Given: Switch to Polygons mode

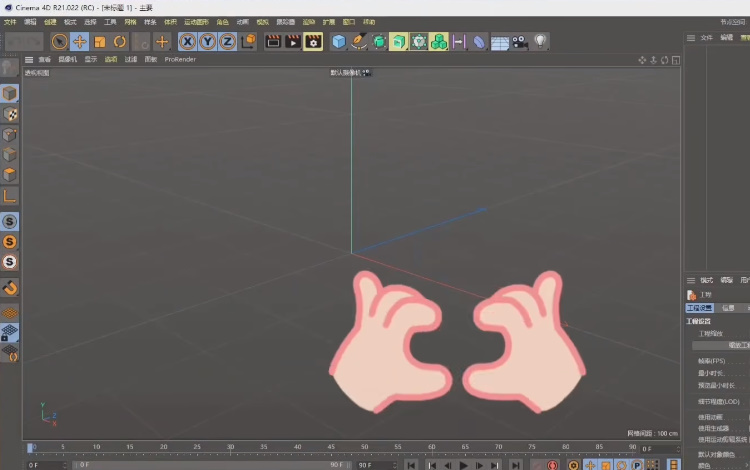Looking at the screenshot, I should pos(10,175).
